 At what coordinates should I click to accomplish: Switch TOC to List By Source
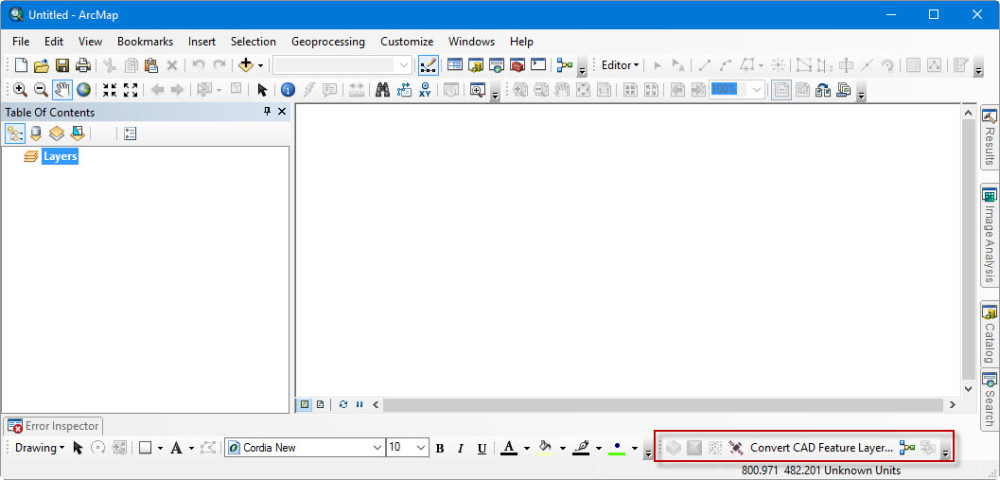click(x=36, y=134)
